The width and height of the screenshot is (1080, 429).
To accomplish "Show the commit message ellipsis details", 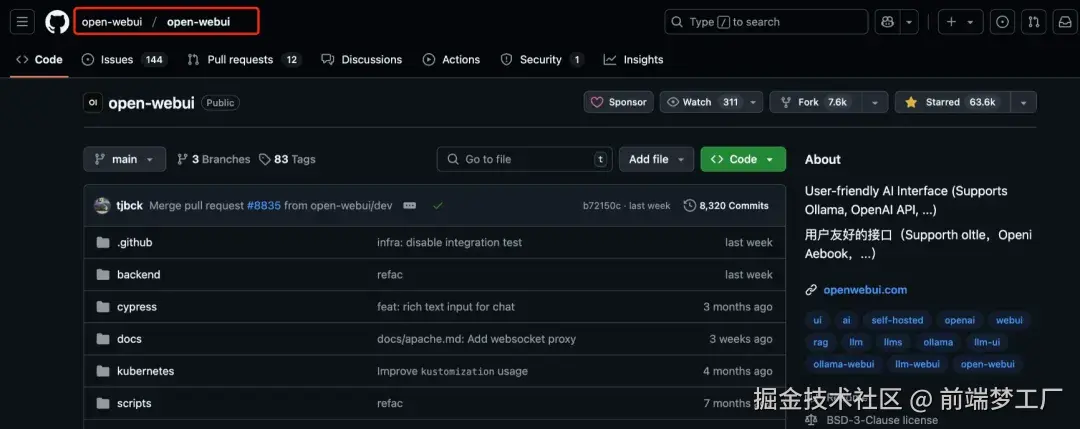I will (x=410, y=206).
